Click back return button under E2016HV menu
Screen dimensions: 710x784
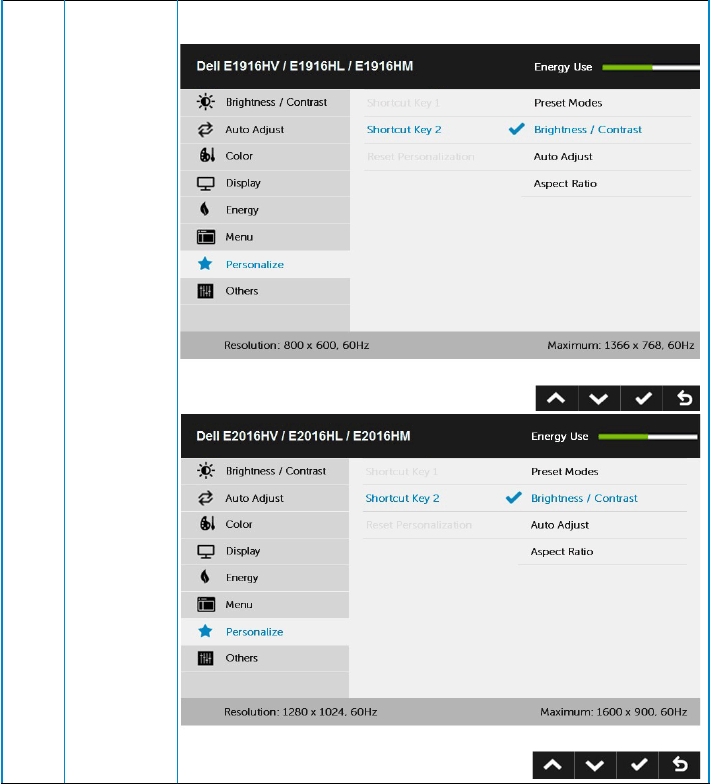pos(680,765)
